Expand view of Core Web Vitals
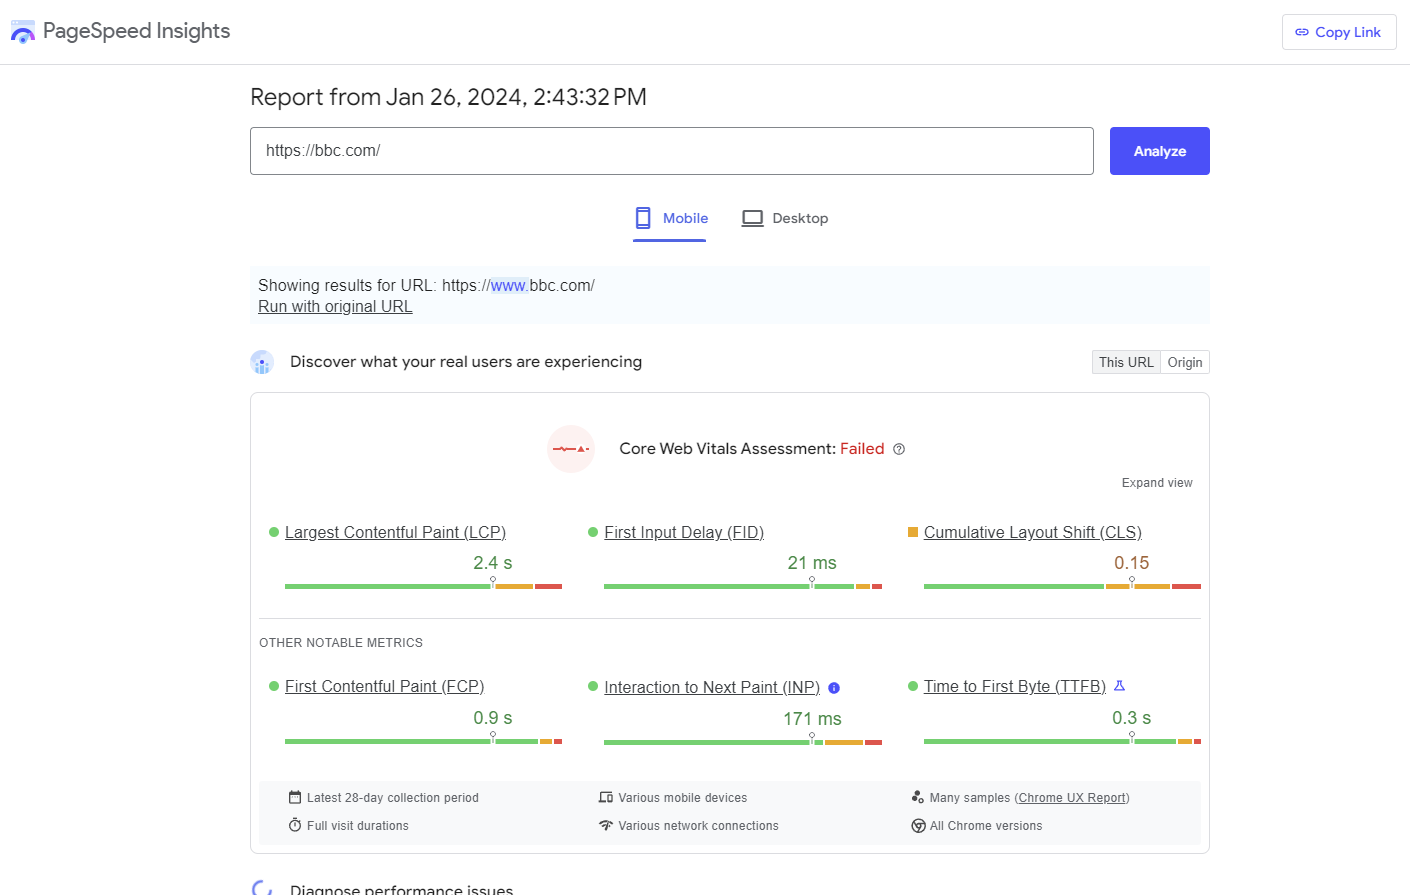 (x=1157, y=483)
